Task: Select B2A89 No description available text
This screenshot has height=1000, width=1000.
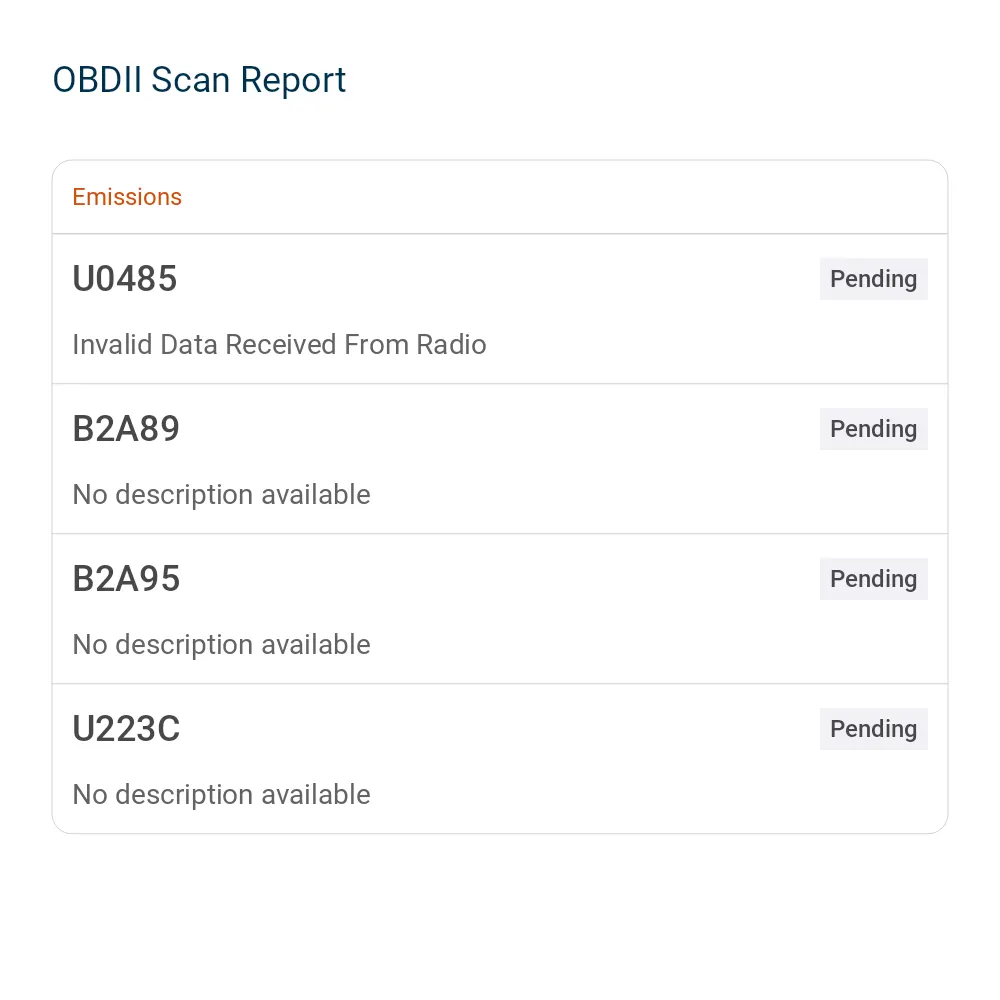Action: (x=221, y=495)
